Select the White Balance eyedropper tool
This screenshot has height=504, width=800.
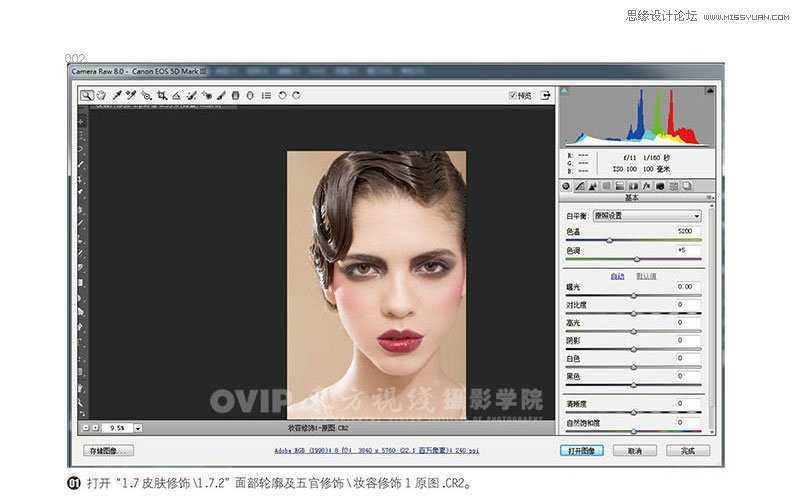pos(117,95)
